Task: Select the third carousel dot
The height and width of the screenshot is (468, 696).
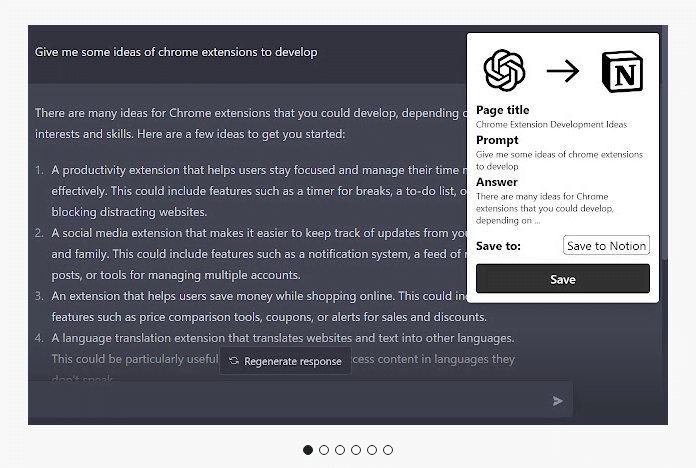Action: pyautogui.click(x=340, y=450)
